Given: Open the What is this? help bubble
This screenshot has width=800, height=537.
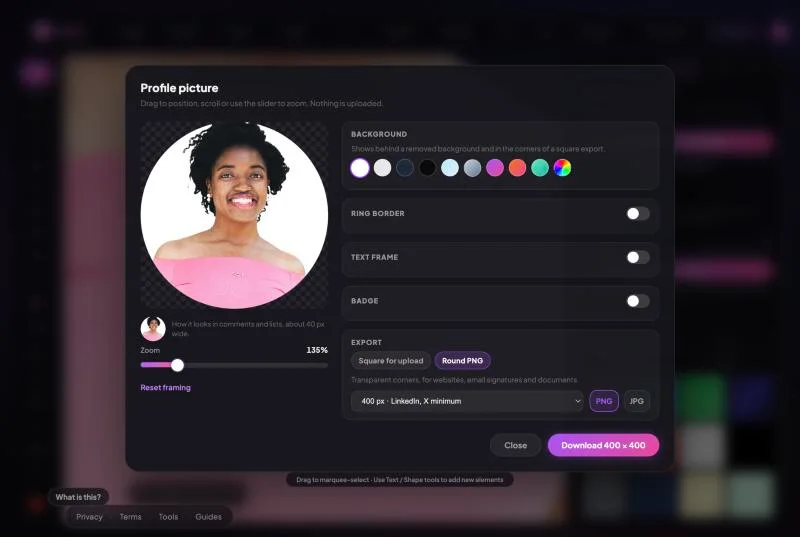Looking at the screenshot, I should [78, 497].
